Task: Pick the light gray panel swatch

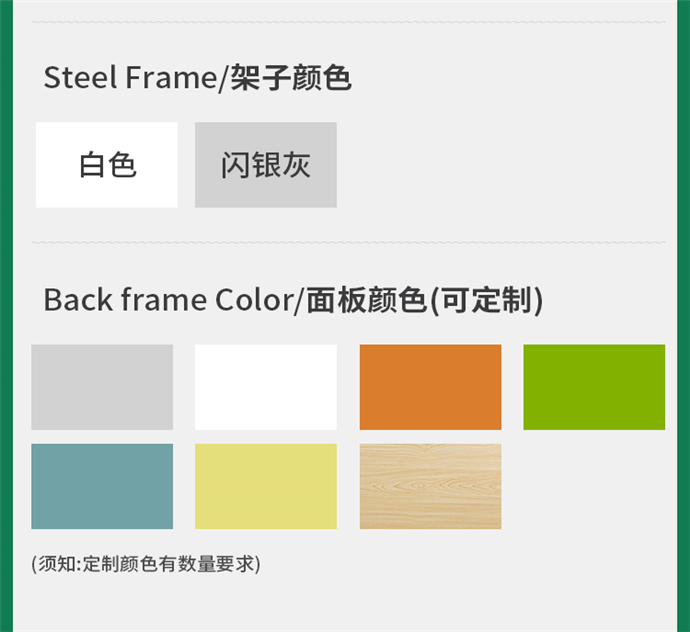Action: (102, 387)
